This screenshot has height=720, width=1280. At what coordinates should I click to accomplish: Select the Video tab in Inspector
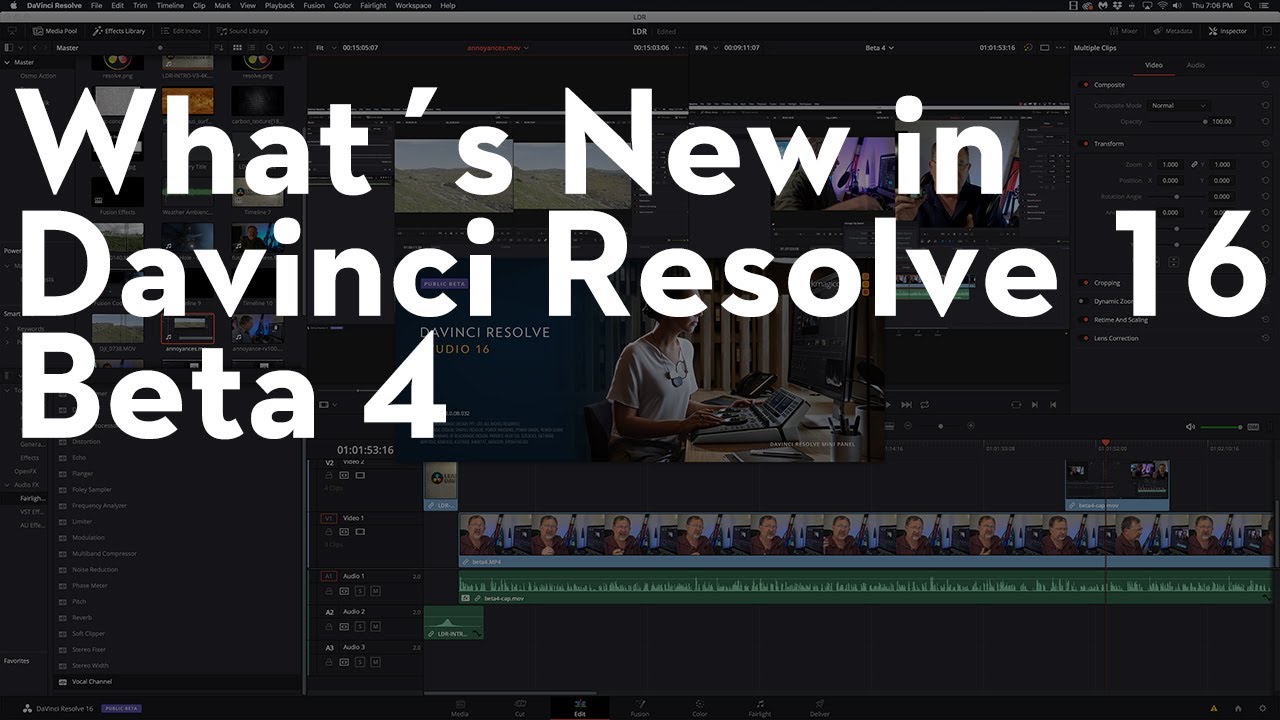tap(1153, 65)
